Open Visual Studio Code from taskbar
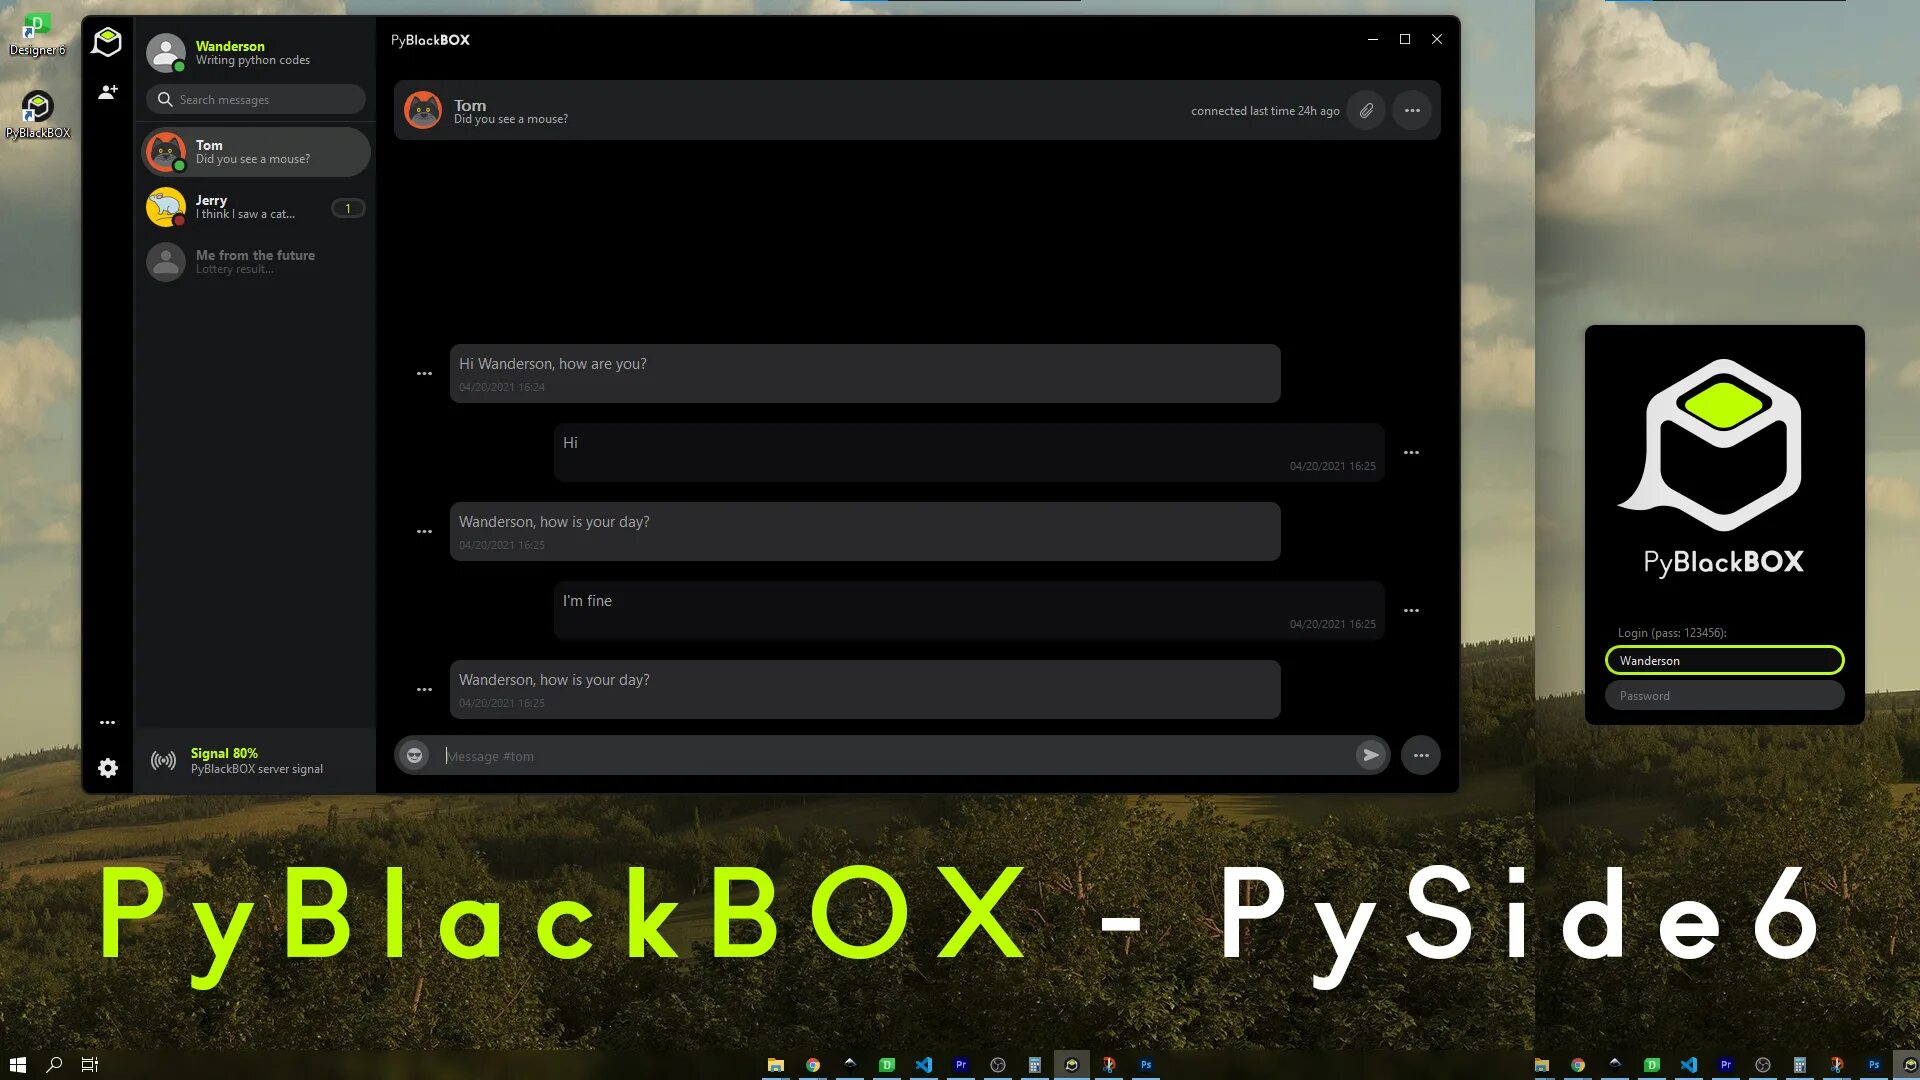 point(924,1065)
